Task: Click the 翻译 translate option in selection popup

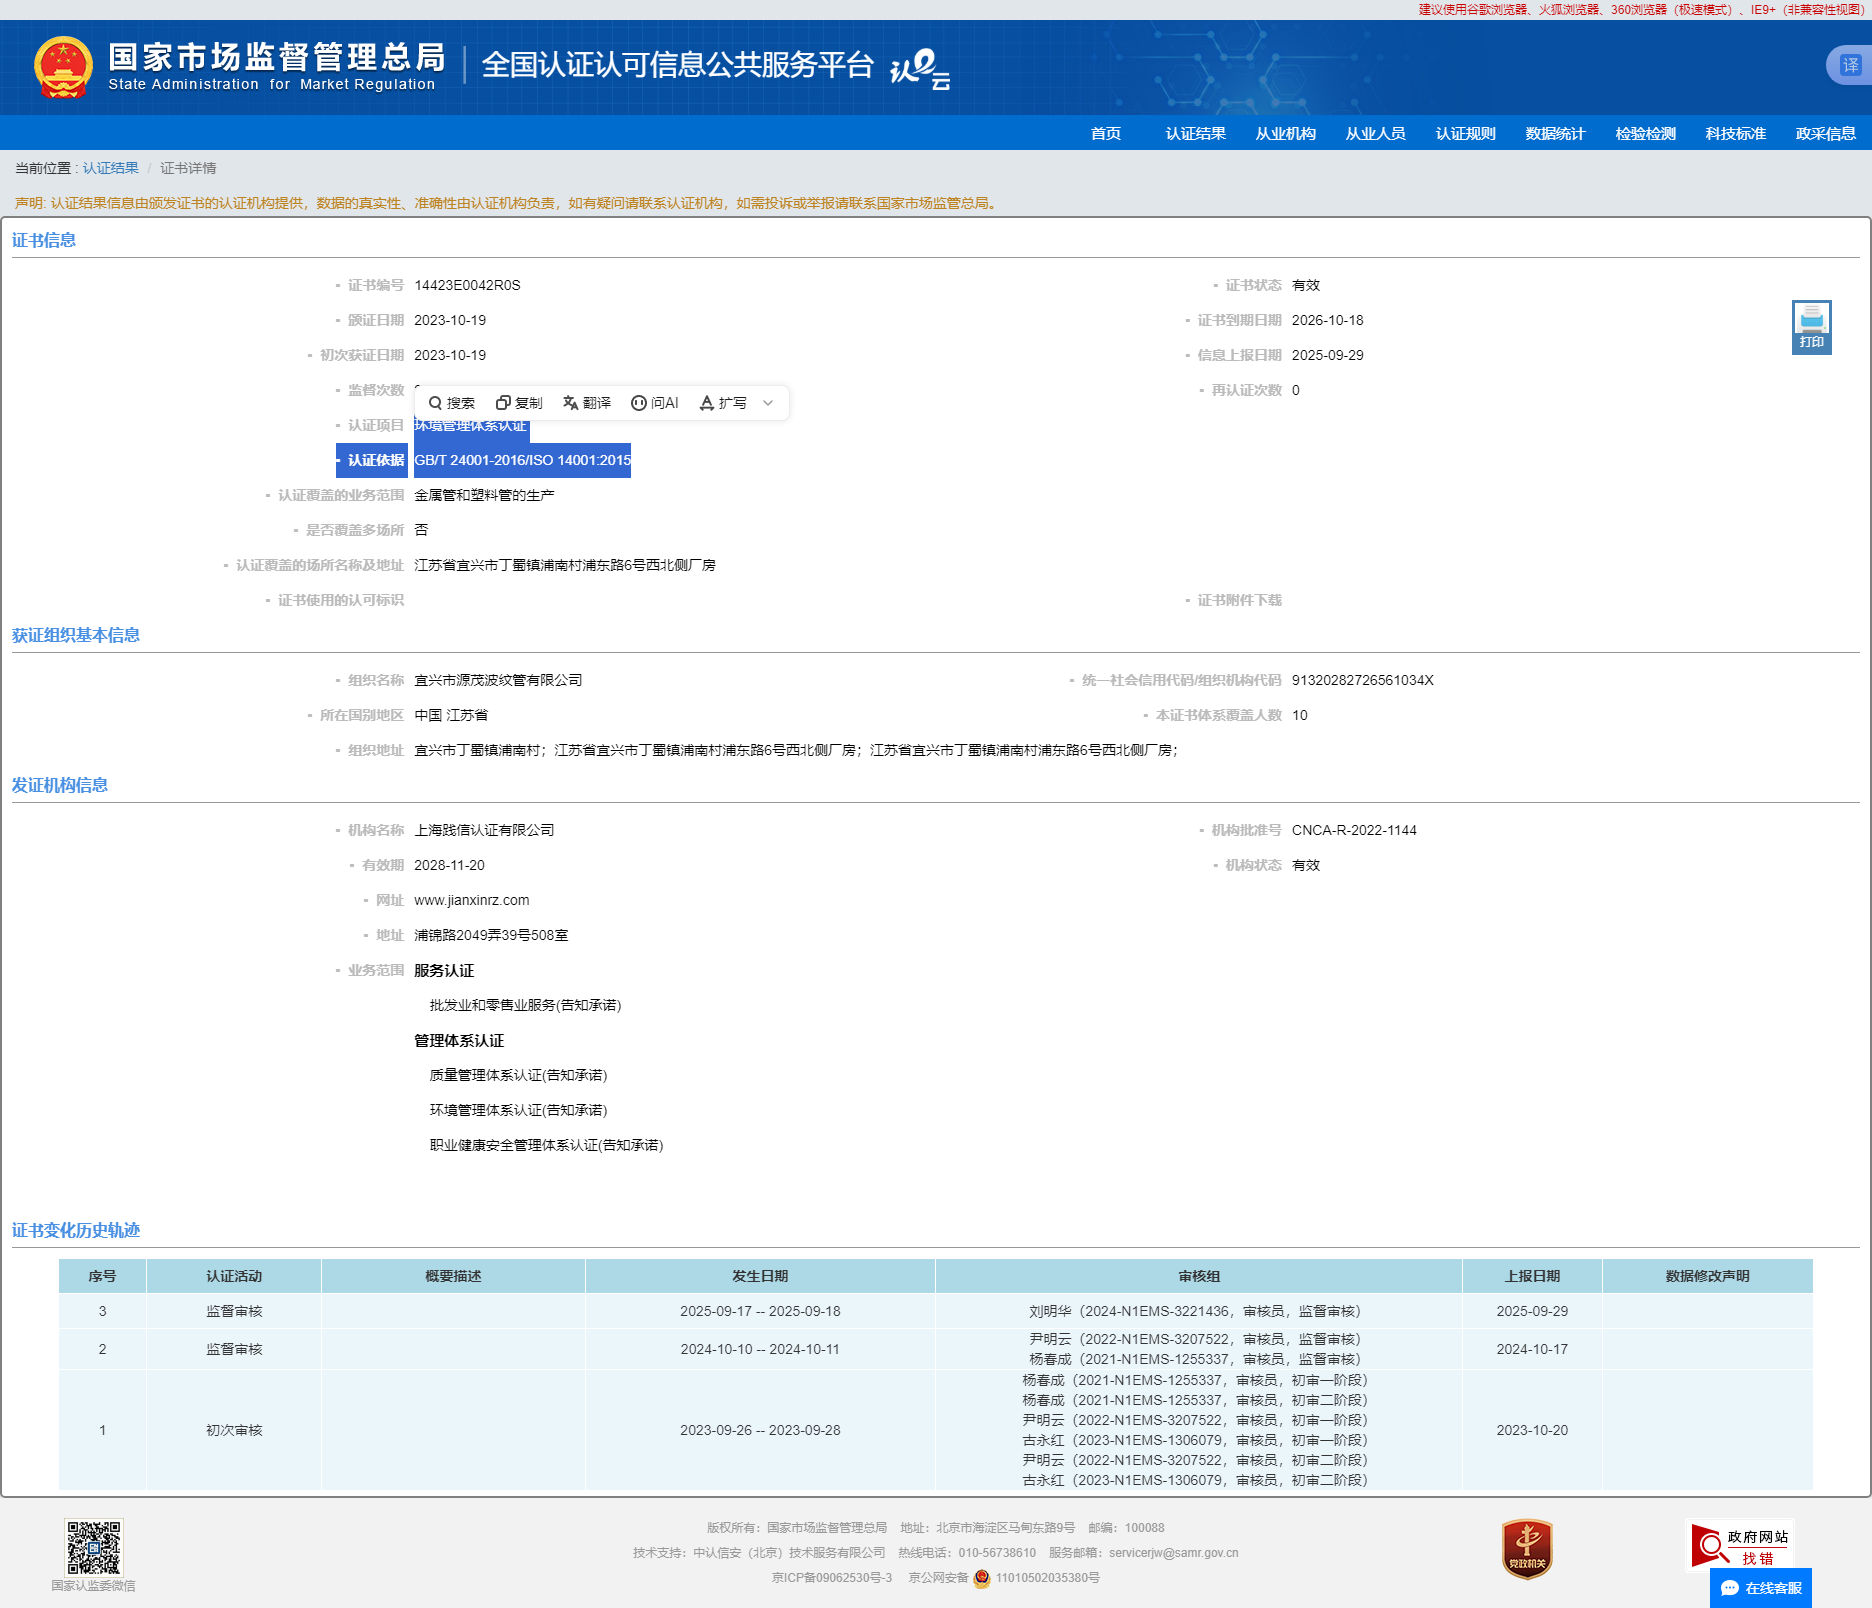Action: [x=587, y=403]
